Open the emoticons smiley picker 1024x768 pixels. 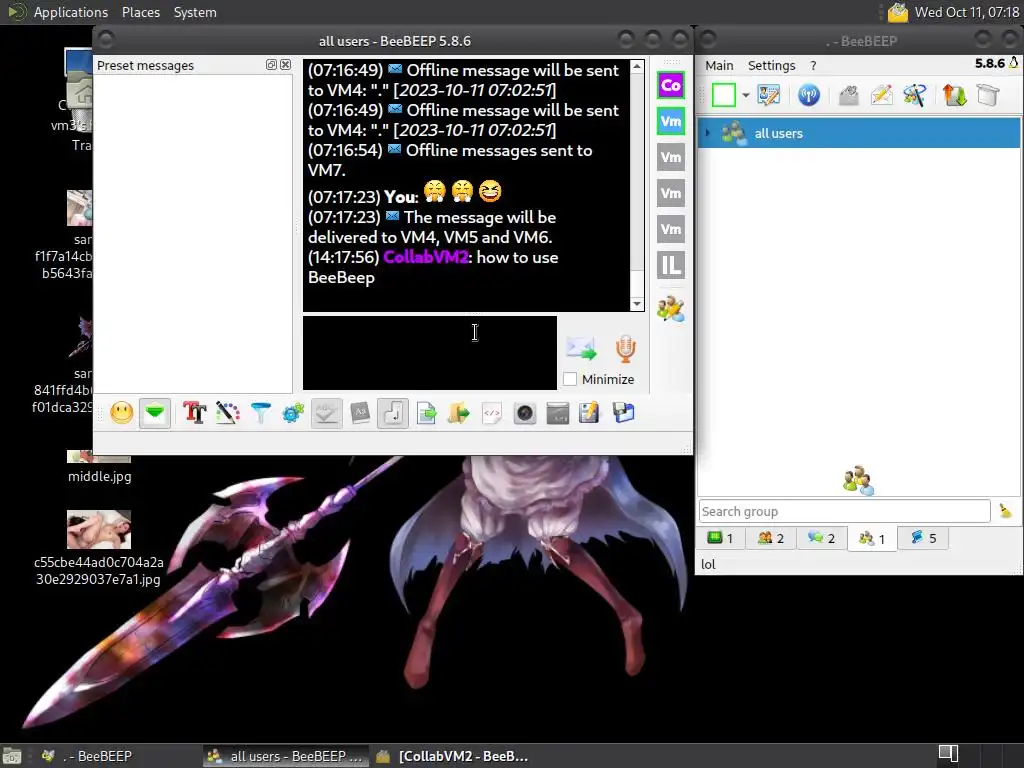[x=121, y=413]
